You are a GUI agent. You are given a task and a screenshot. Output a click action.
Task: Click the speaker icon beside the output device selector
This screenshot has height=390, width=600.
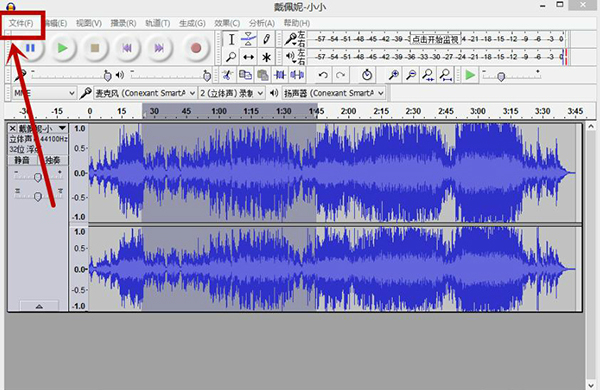[x=274, y=93]
